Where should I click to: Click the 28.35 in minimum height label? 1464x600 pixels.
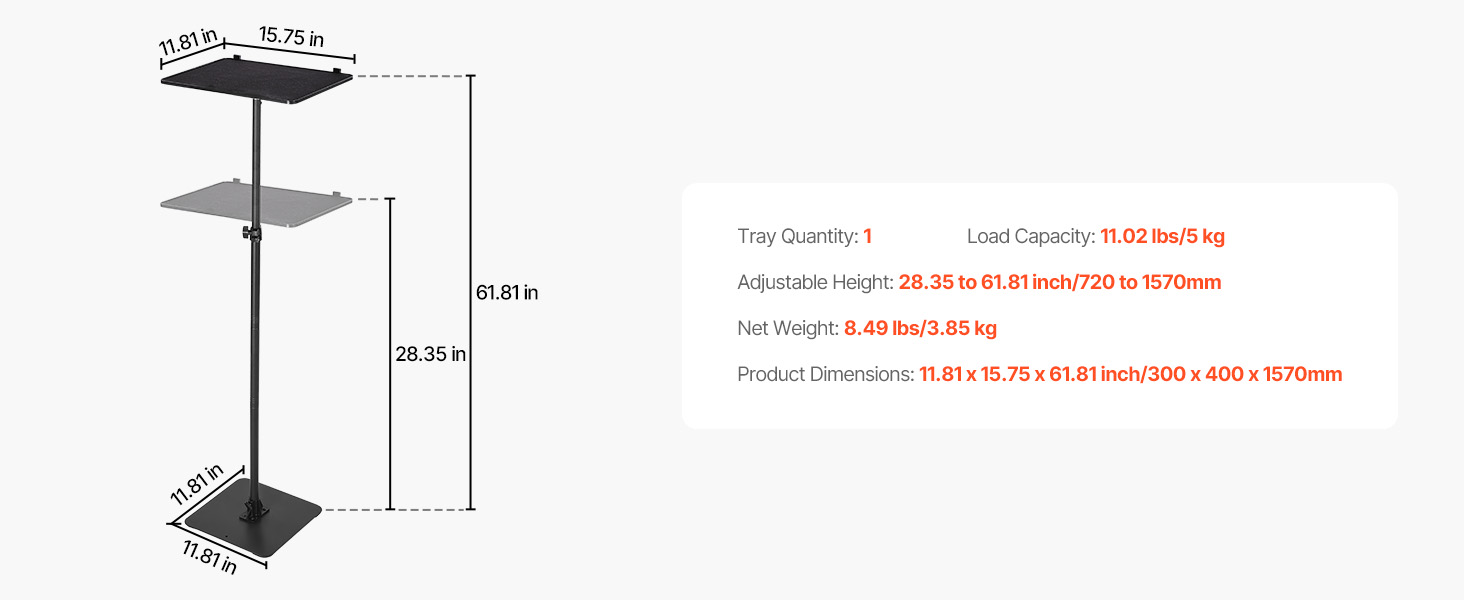pos(430,354)
